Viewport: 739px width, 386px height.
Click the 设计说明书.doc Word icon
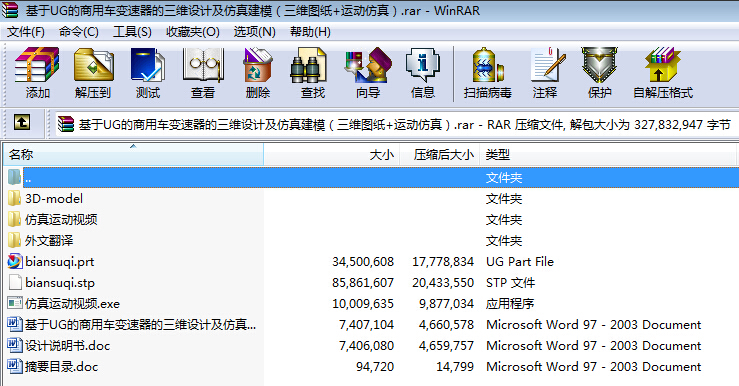15,345
